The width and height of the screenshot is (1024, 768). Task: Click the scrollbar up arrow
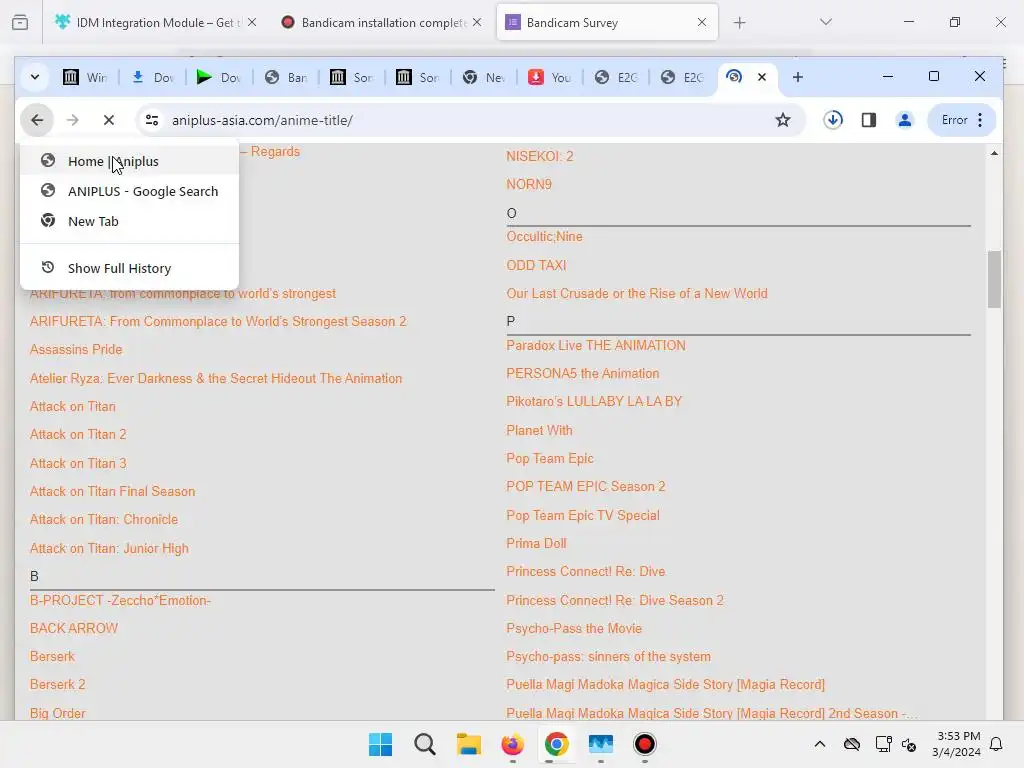(x=994, y=153)
